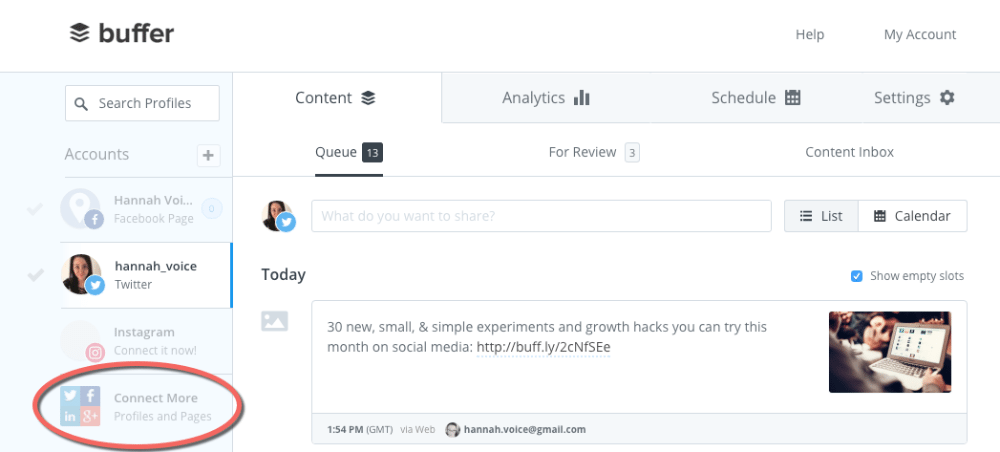Toggle Show empty slots checkbox
The image size is (1000, 452).
coord(856,276)
